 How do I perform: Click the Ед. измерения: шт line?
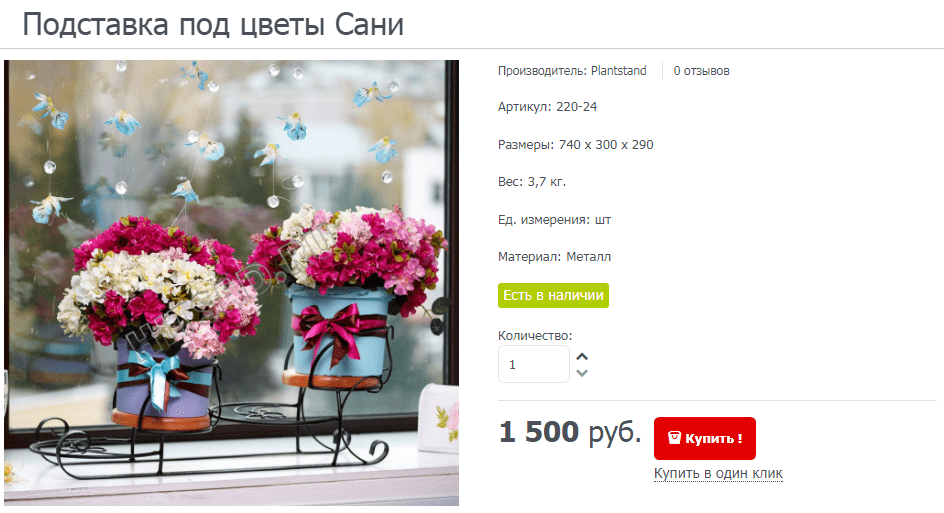tap(554, 220)
